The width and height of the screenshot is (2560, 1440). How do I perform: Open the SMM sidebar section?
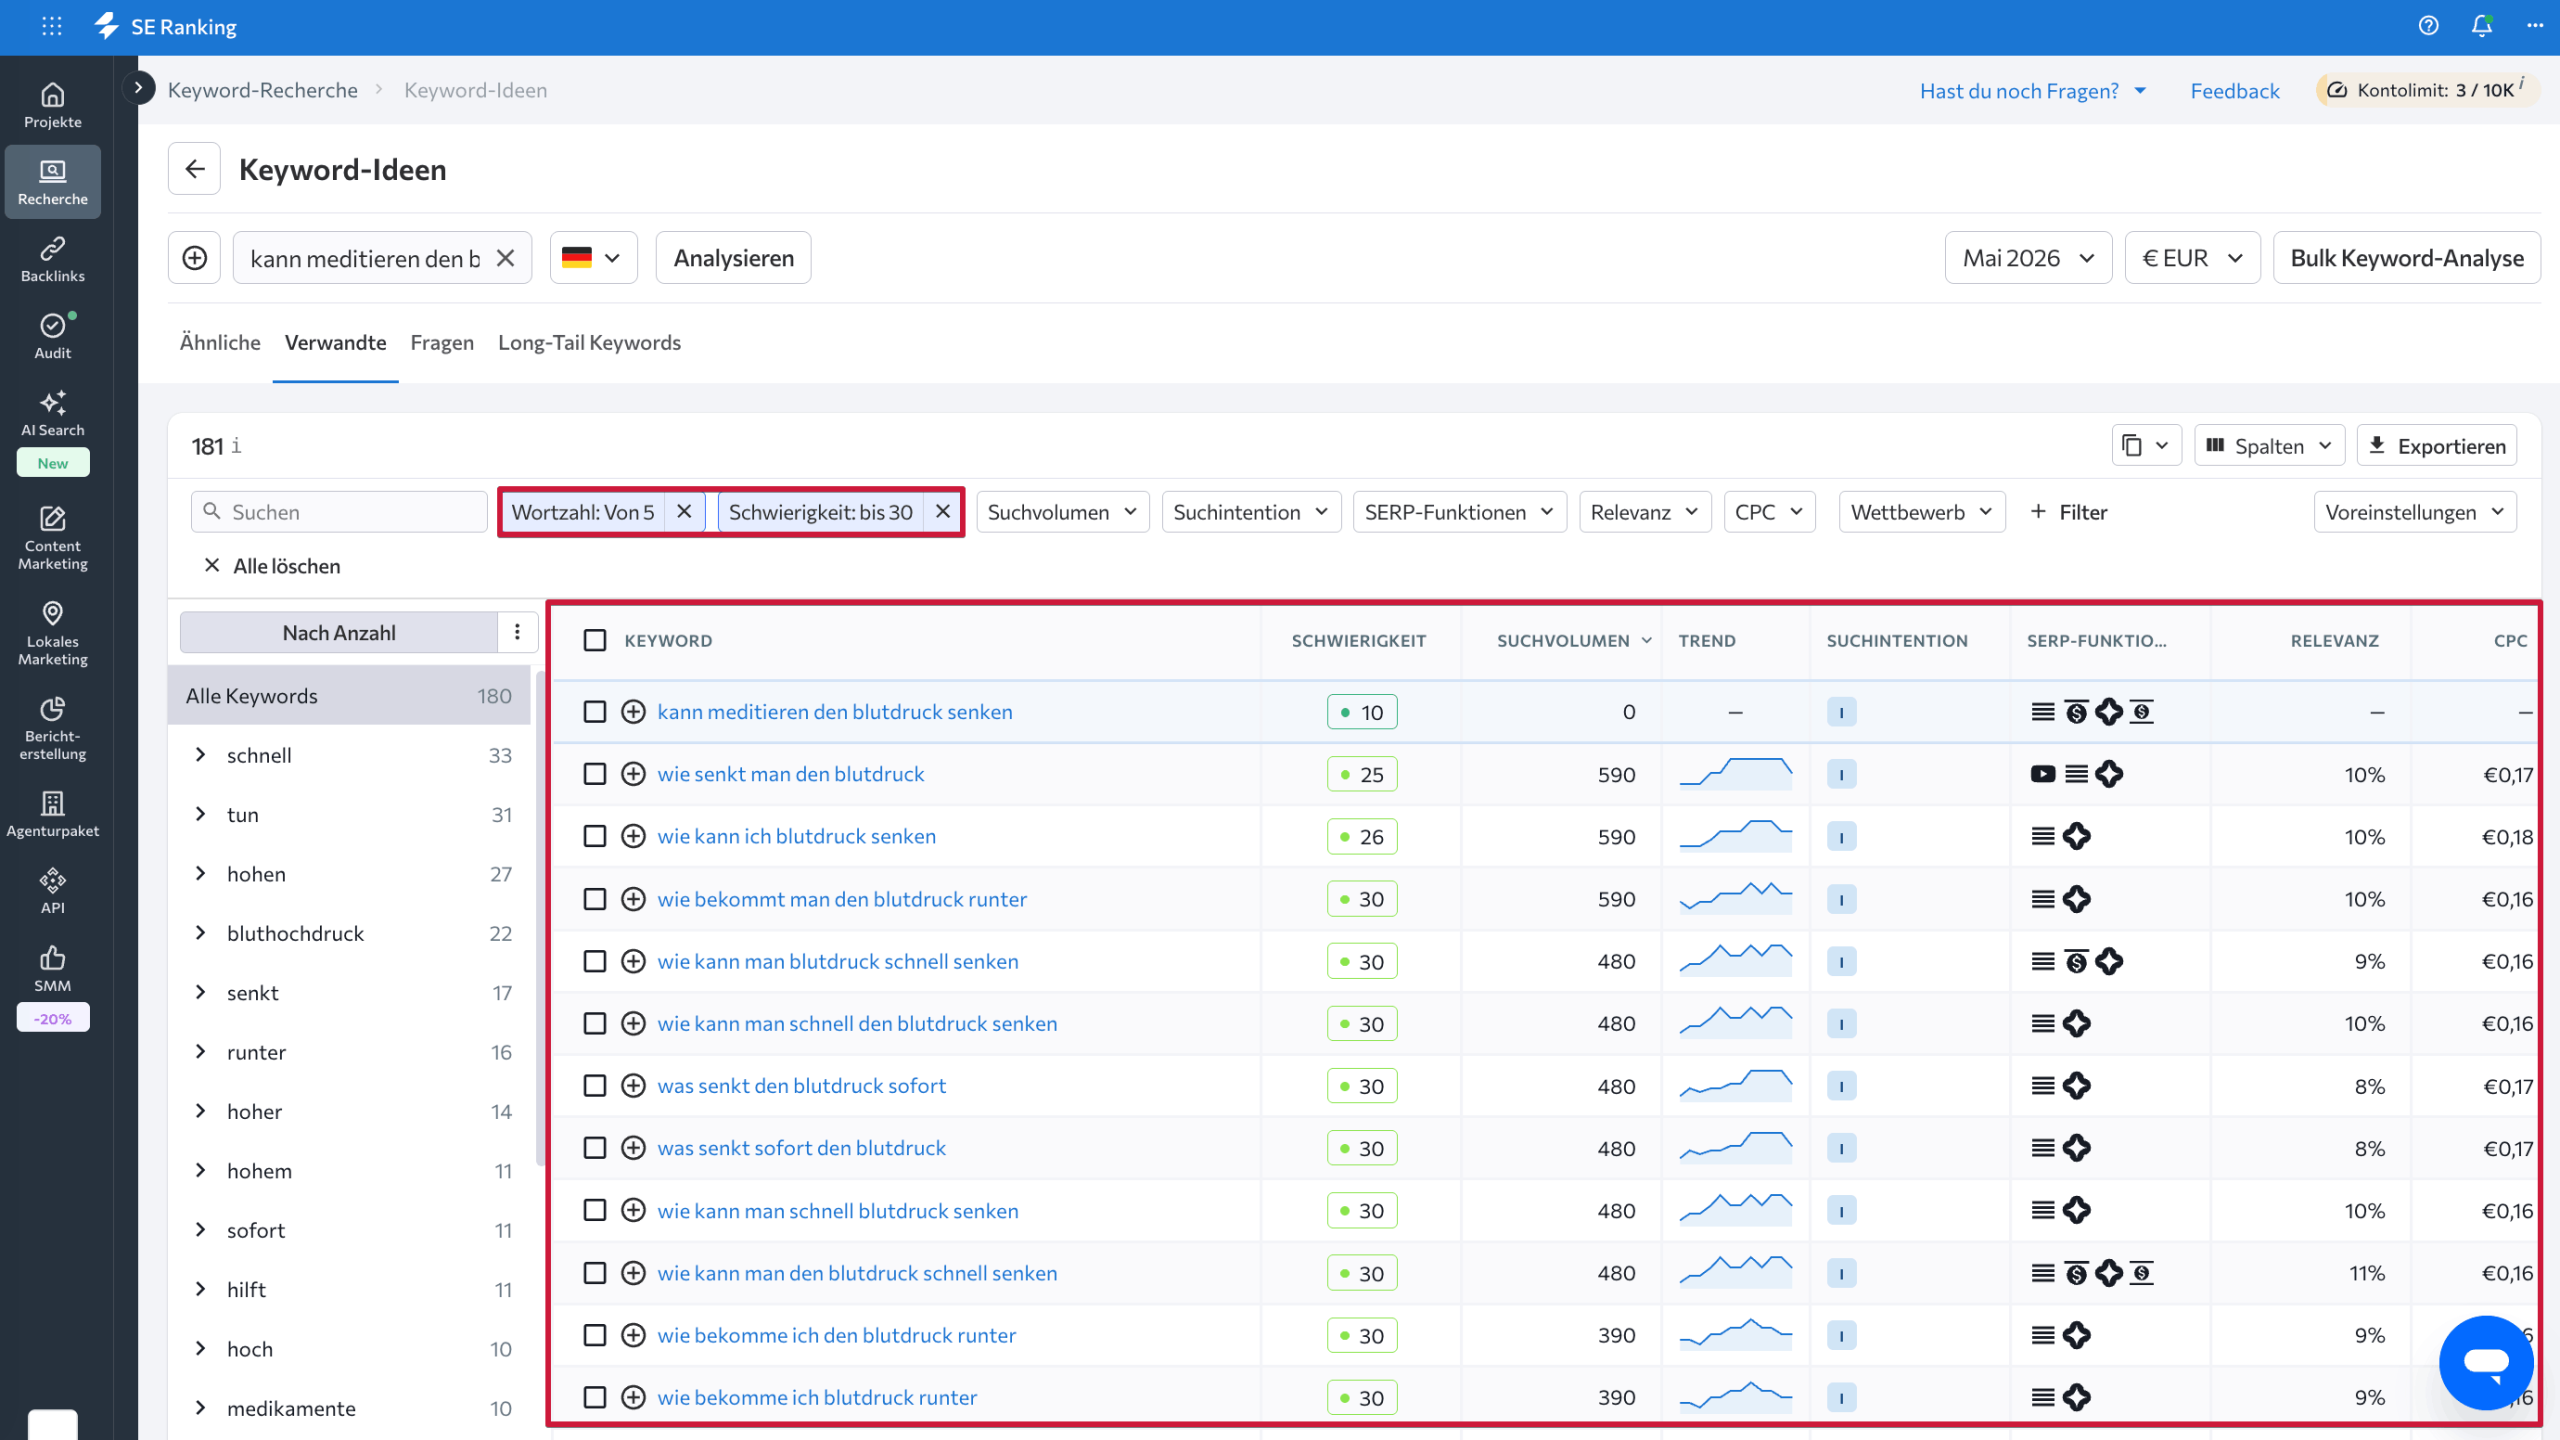coord(53,969)
